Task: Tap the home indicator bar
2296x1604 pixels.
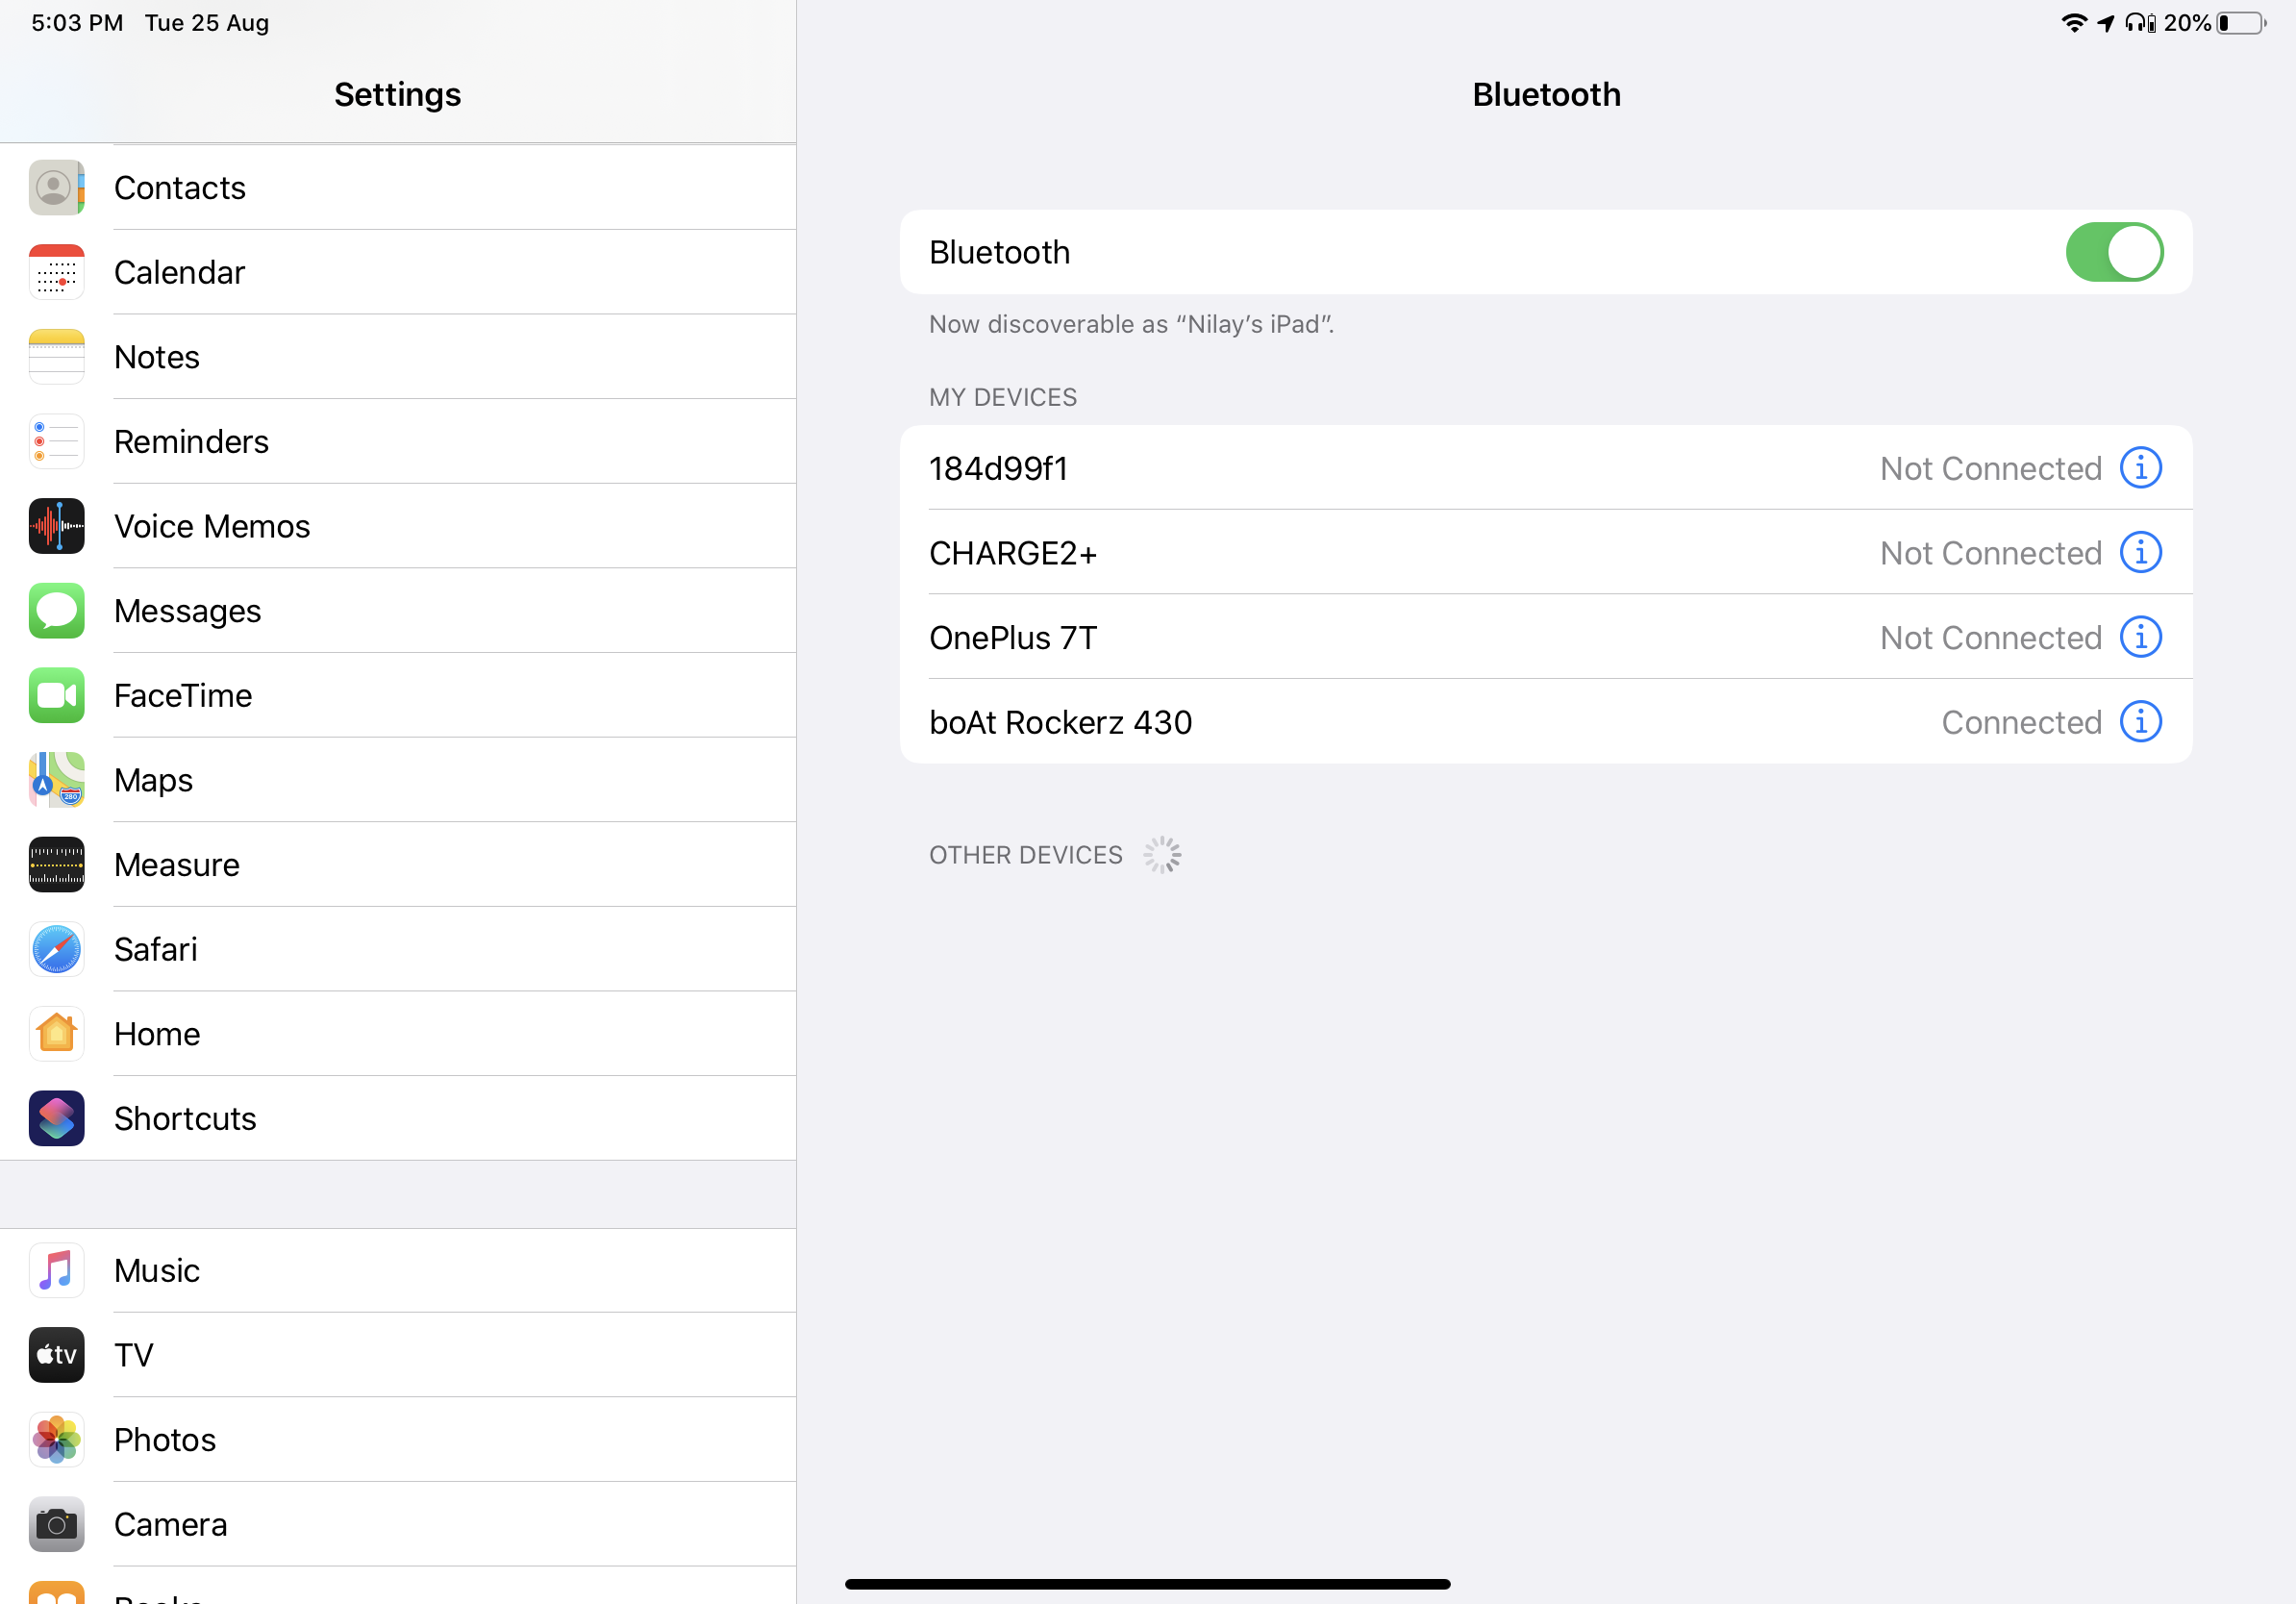Action: pos(1147,1584)
